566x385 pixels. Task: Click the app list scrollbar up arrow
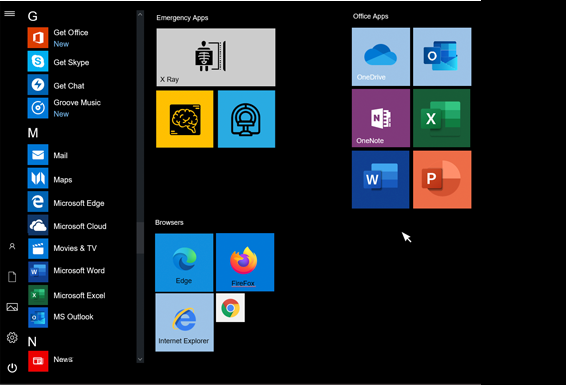click(x=140, y=14)
